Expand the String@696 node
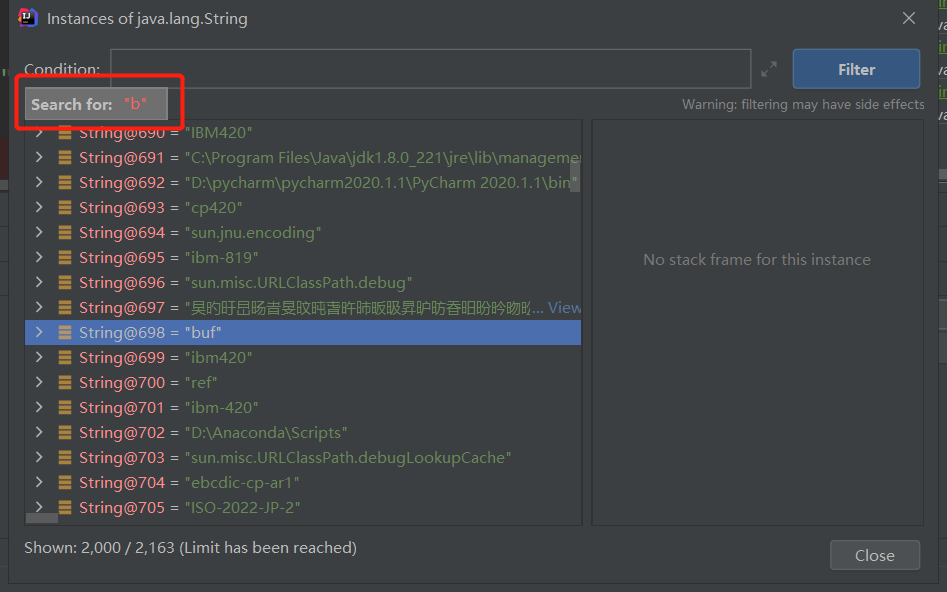Viewport: 947px width, 592px height. (x=39, y=283)
